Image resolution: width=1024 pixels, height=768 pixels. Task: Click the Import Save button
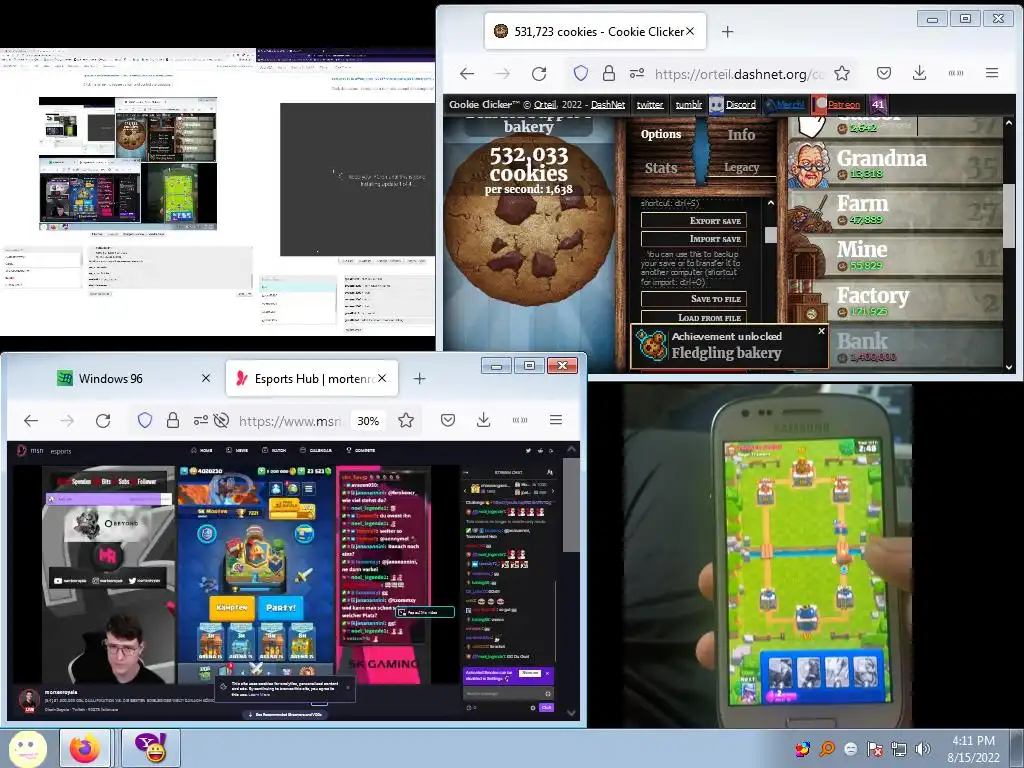694,239
